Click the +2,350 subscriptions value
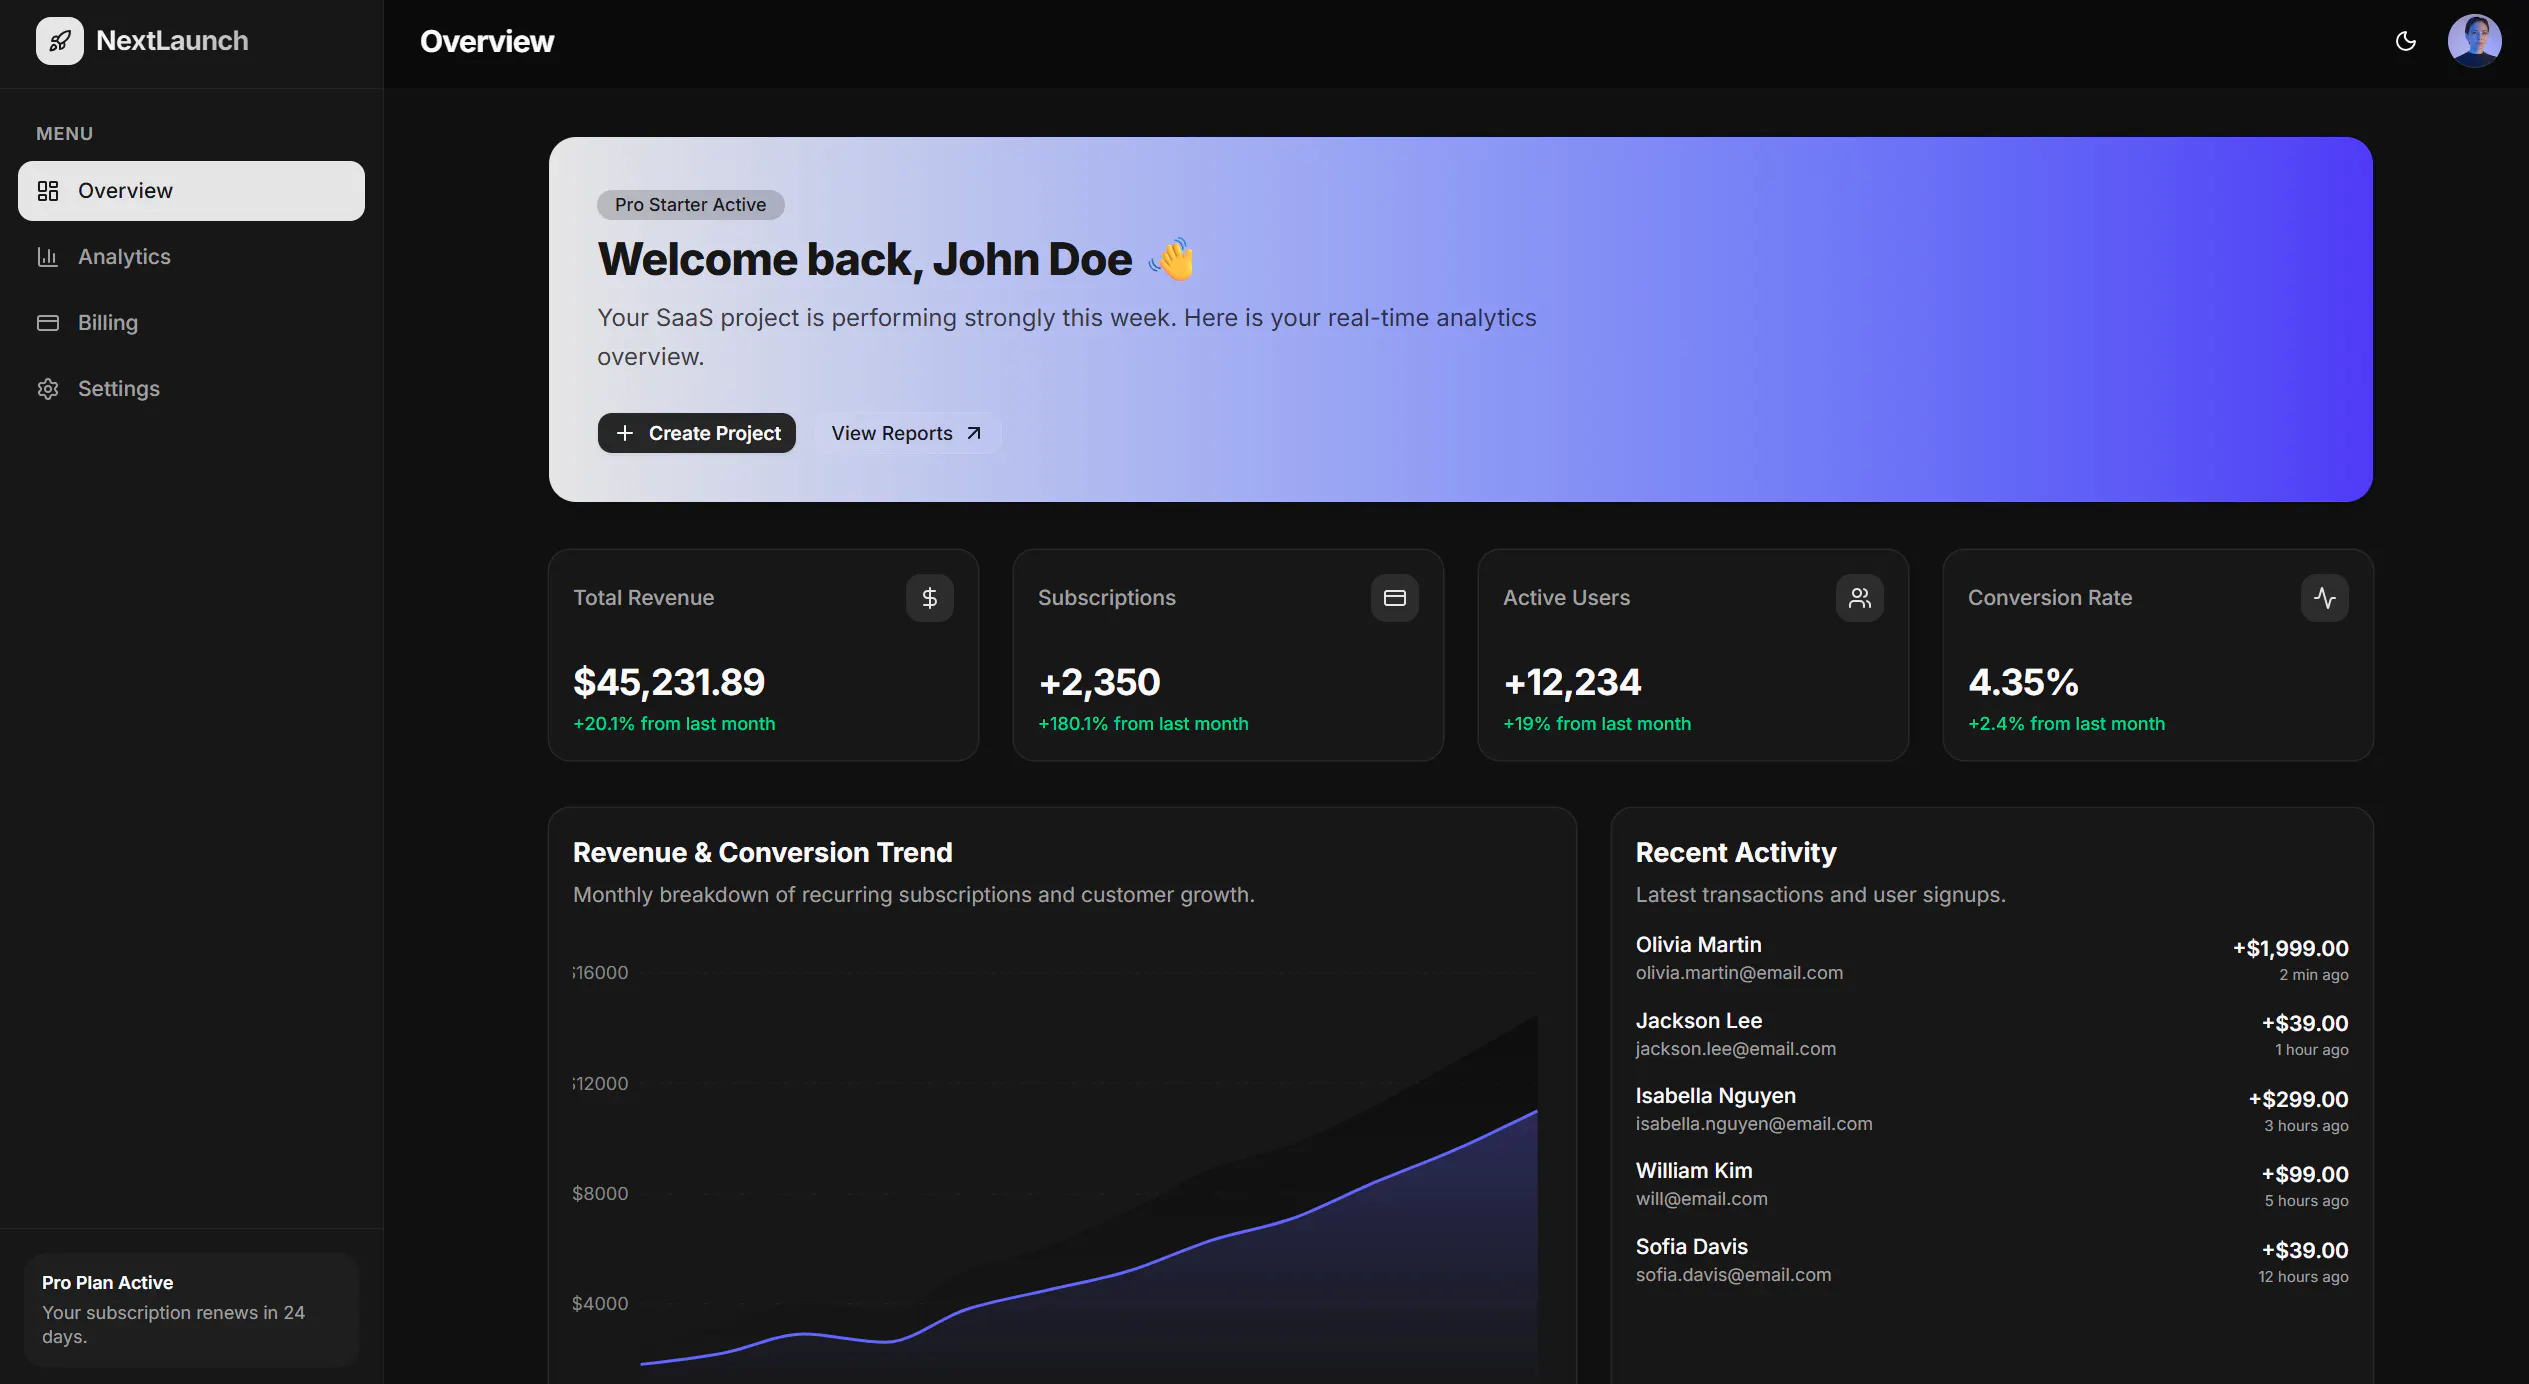 1099,682
